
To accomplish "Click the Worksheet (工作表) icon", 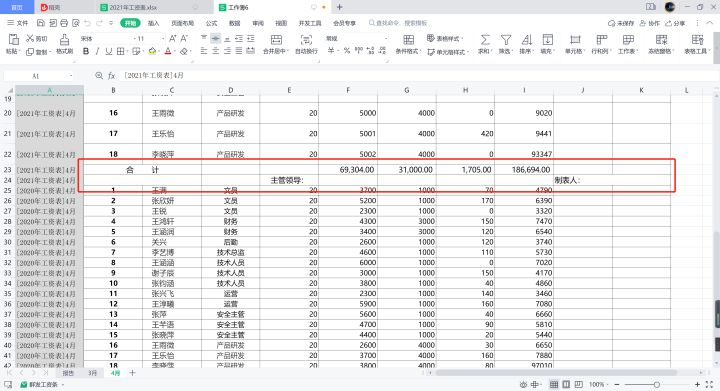I will coord(628,39).
